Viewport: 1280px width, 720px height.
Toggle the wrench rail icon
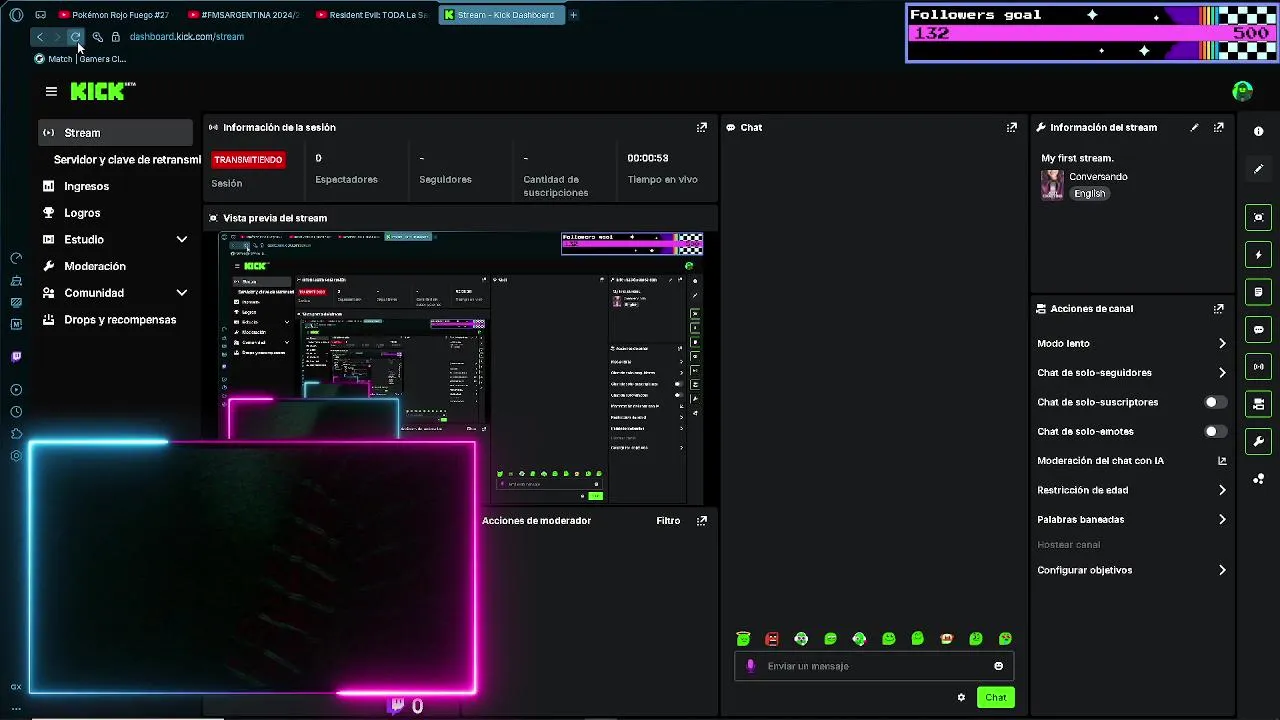1259,441
